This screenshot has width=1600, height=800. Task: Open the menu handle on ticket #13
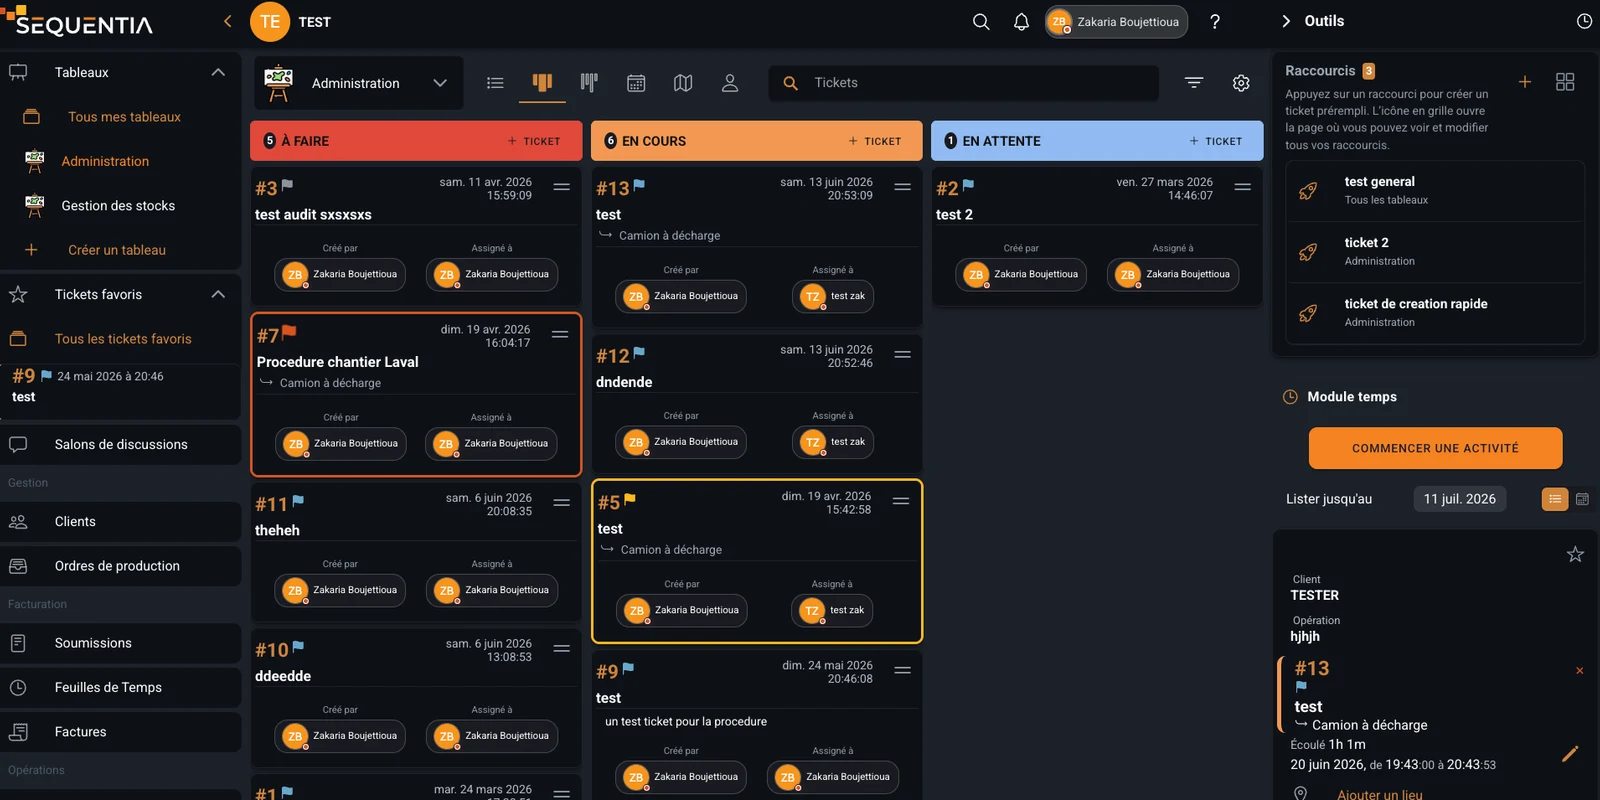[x=903, y=187]
